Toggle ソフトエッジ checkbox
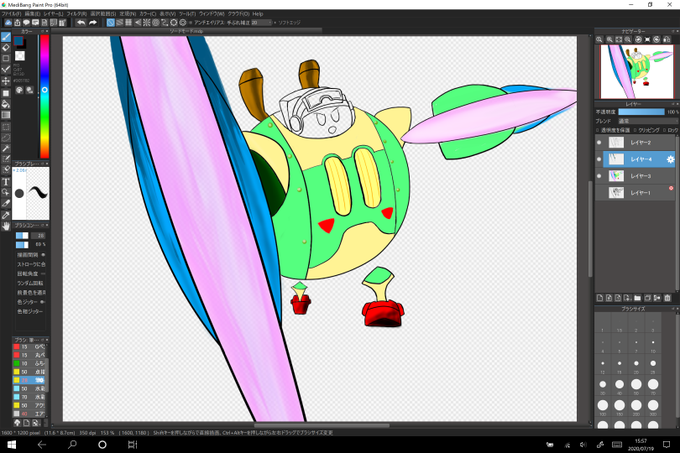680x453 pixels. [x=275, y=23]
